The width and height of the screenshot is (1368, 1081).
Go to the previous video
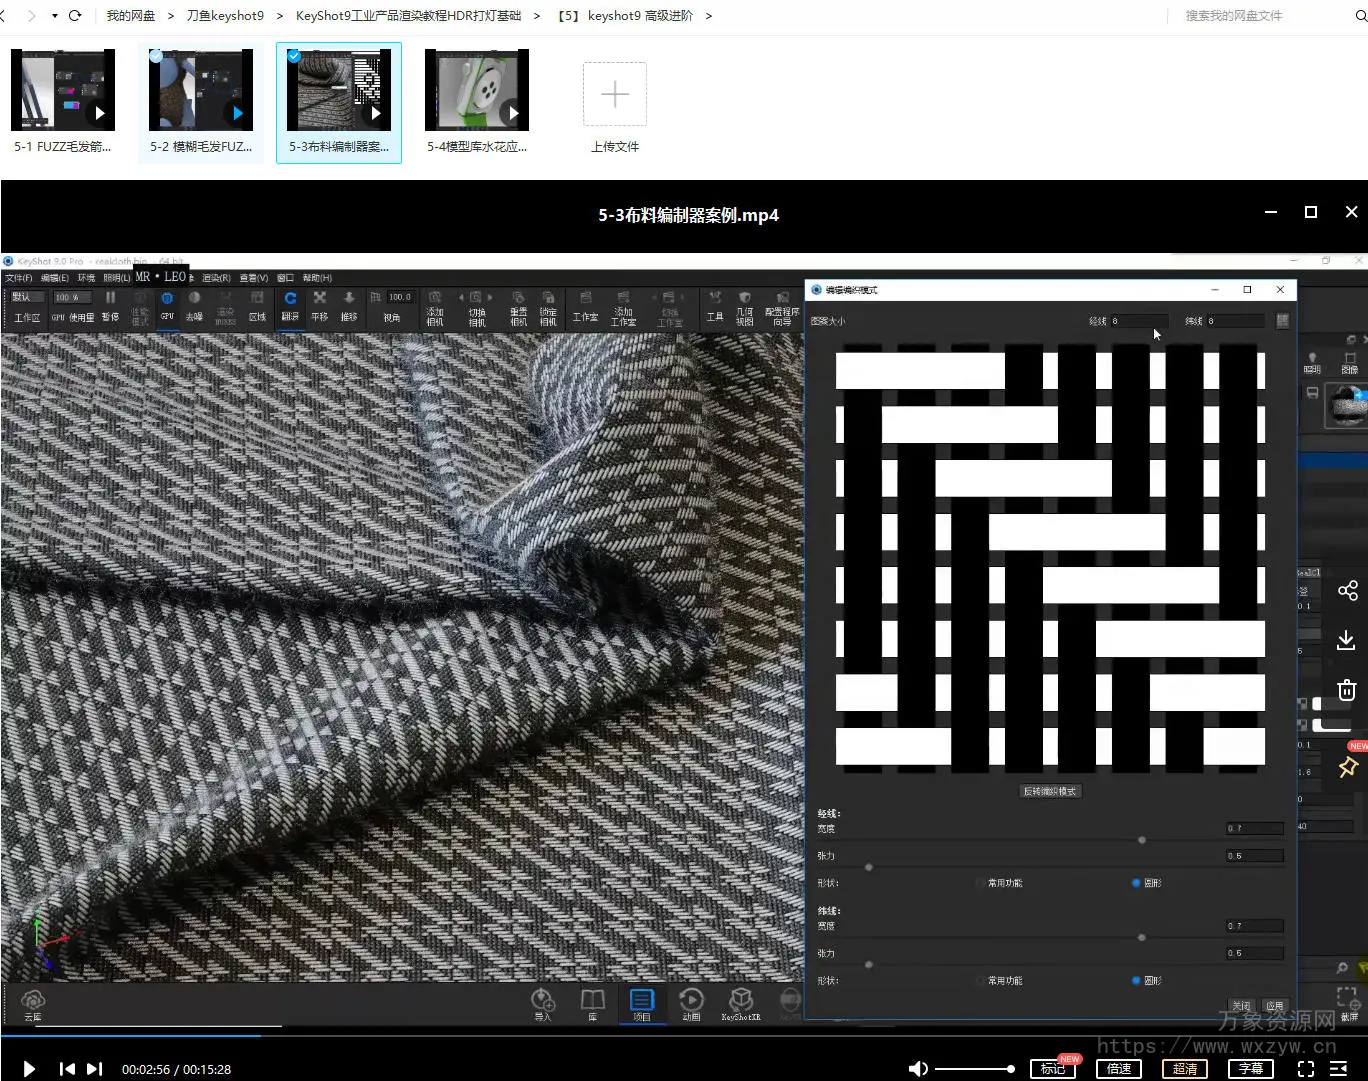pyautogui.click(x=67, y=1069)
